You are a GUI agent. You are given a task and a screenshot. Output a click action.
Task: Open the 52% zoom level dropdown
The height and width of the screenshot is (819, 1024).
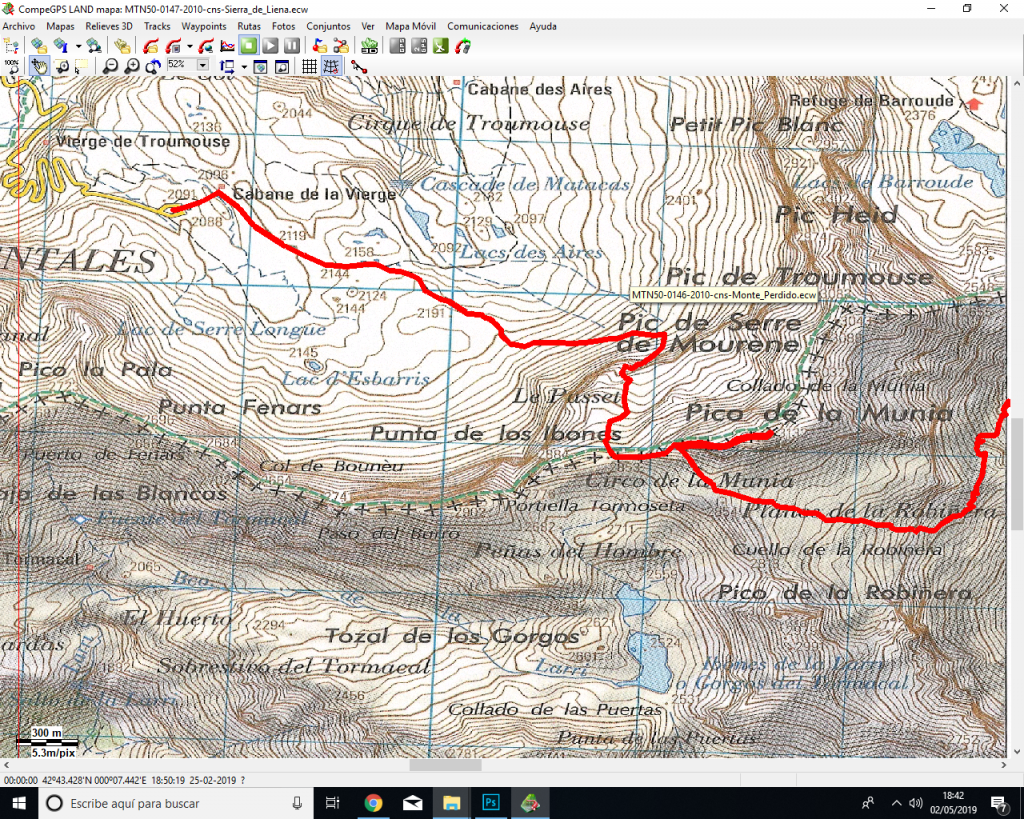tap(203, 67)
